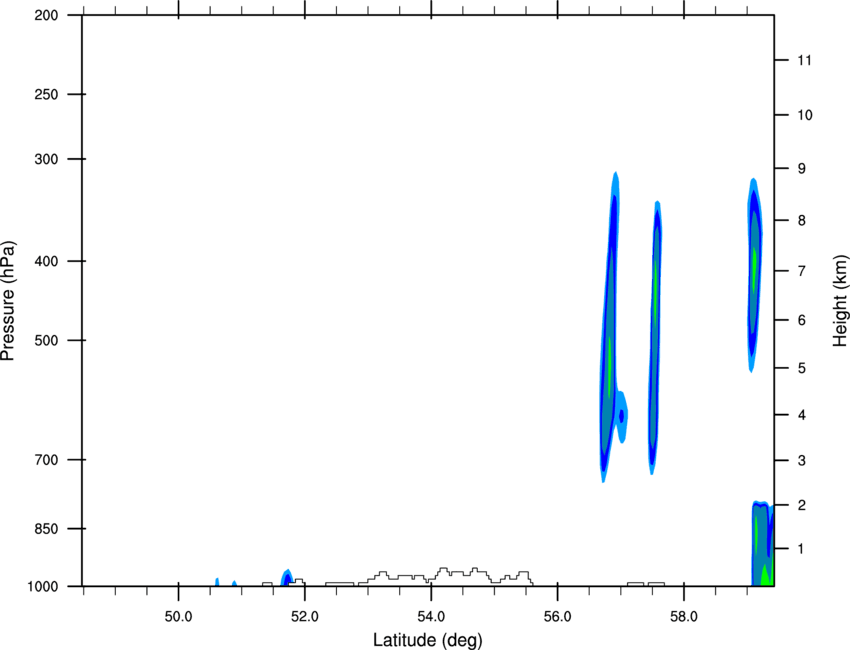Click the low-level contour block below 2 km

point(762,544)
